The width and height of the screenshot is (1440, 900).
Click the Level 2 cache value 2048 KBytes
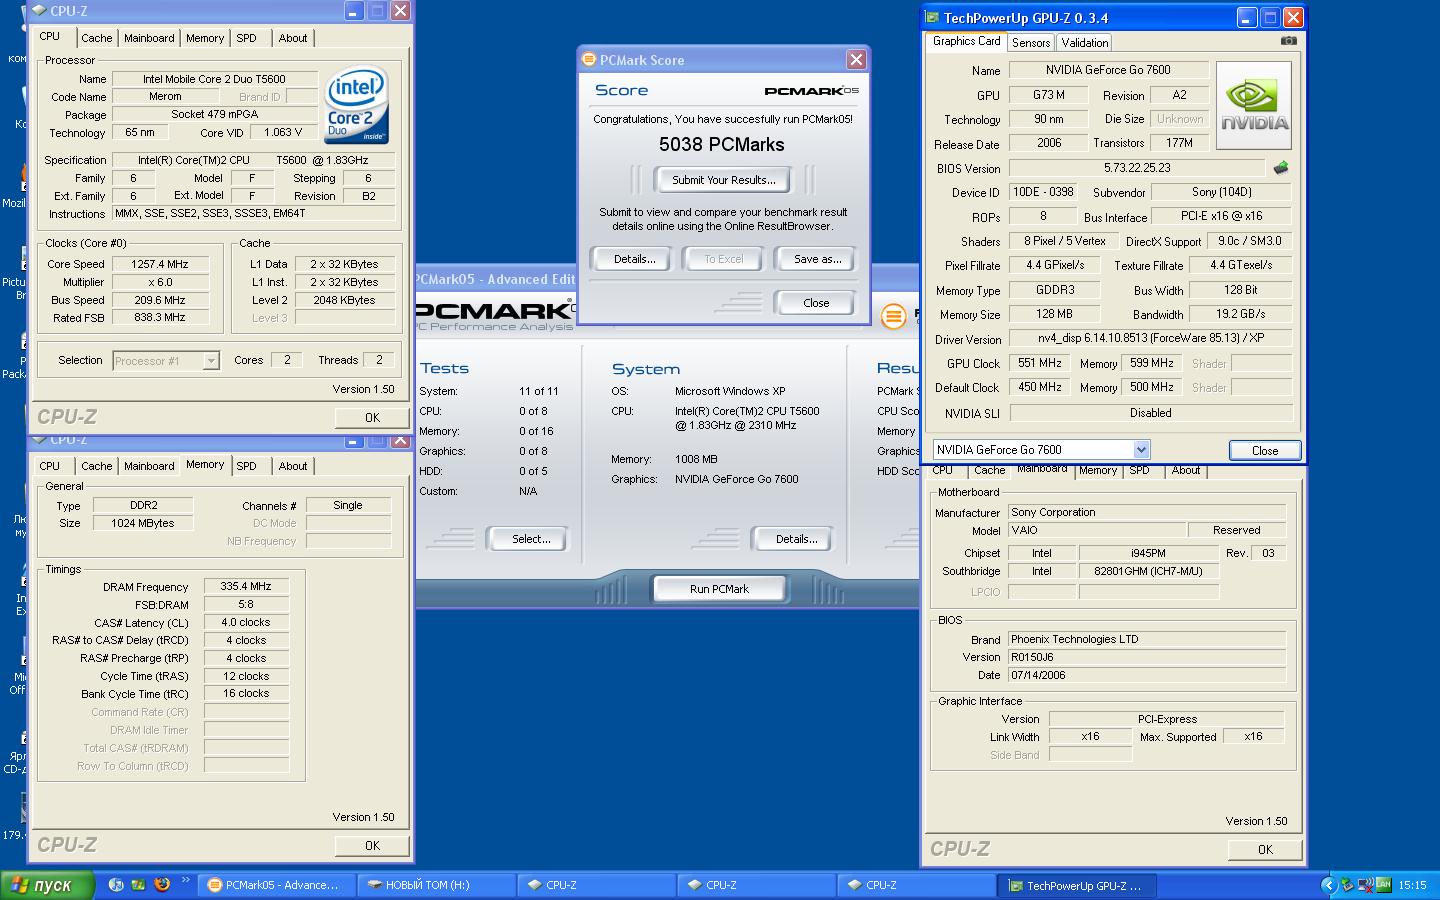[x=344, y=300]
